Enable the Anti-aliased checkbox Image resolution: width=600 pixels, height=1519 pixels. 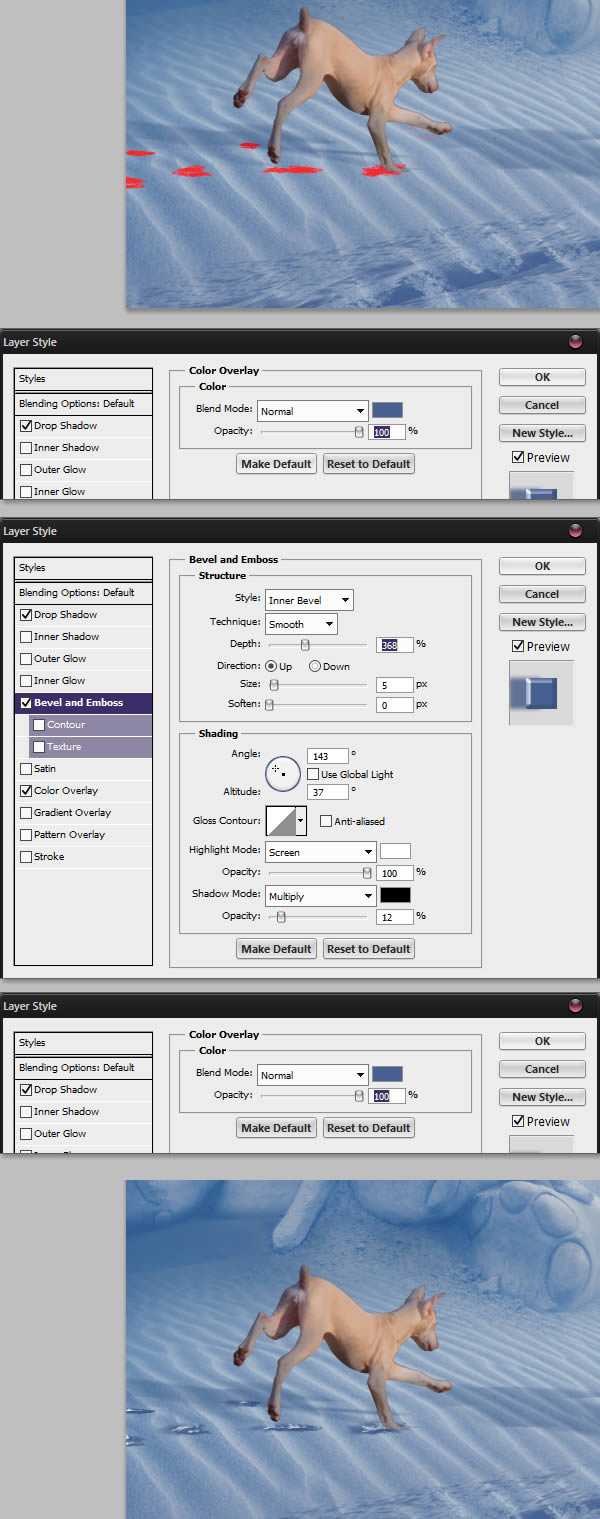tap(326, 821)
